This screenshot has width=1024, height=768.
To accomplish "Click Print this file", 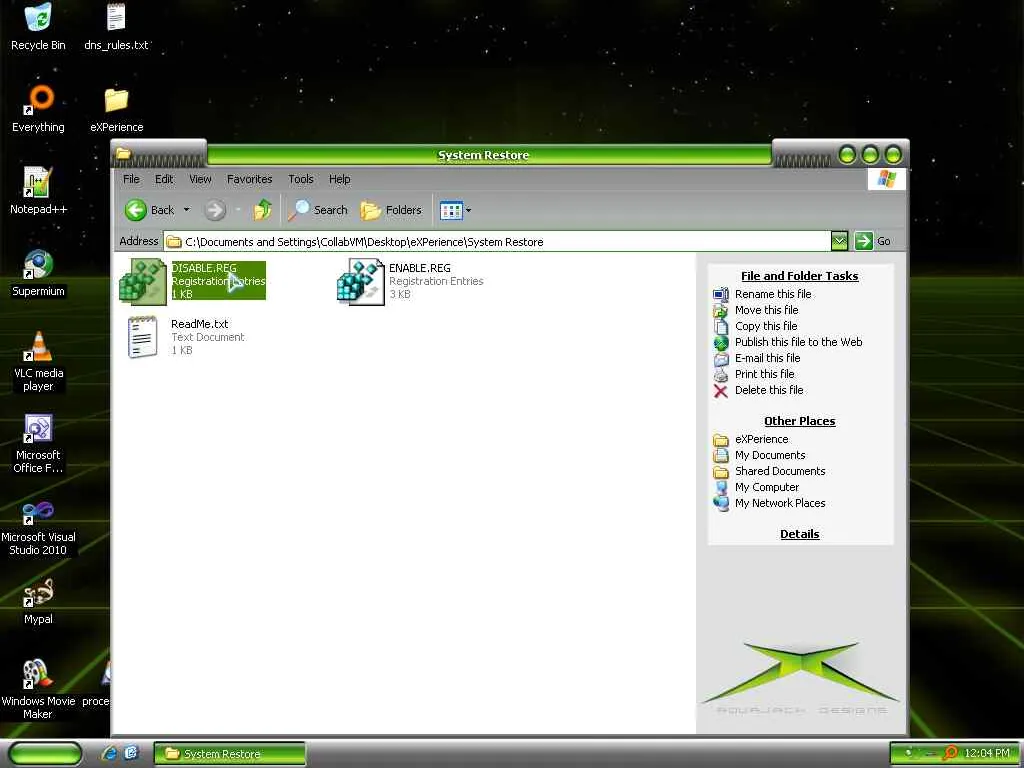I will coord(765,374).
